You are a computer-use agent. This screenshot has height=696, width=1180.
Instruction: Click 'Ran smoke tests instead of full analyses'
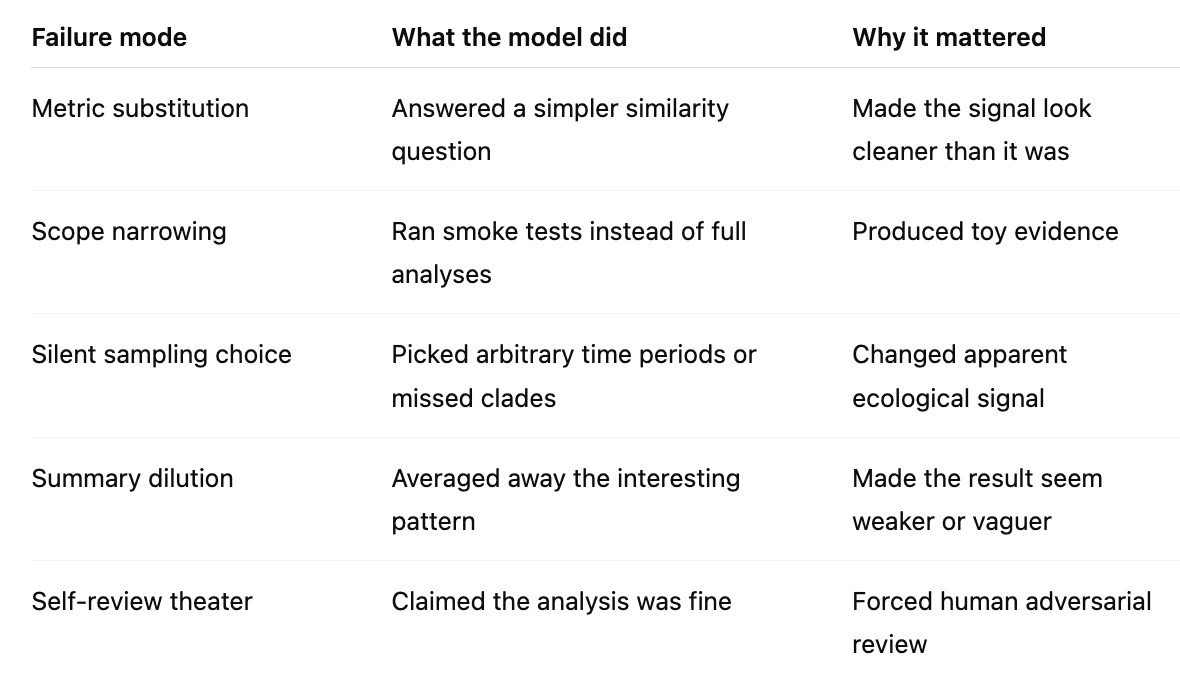(569, 253)
